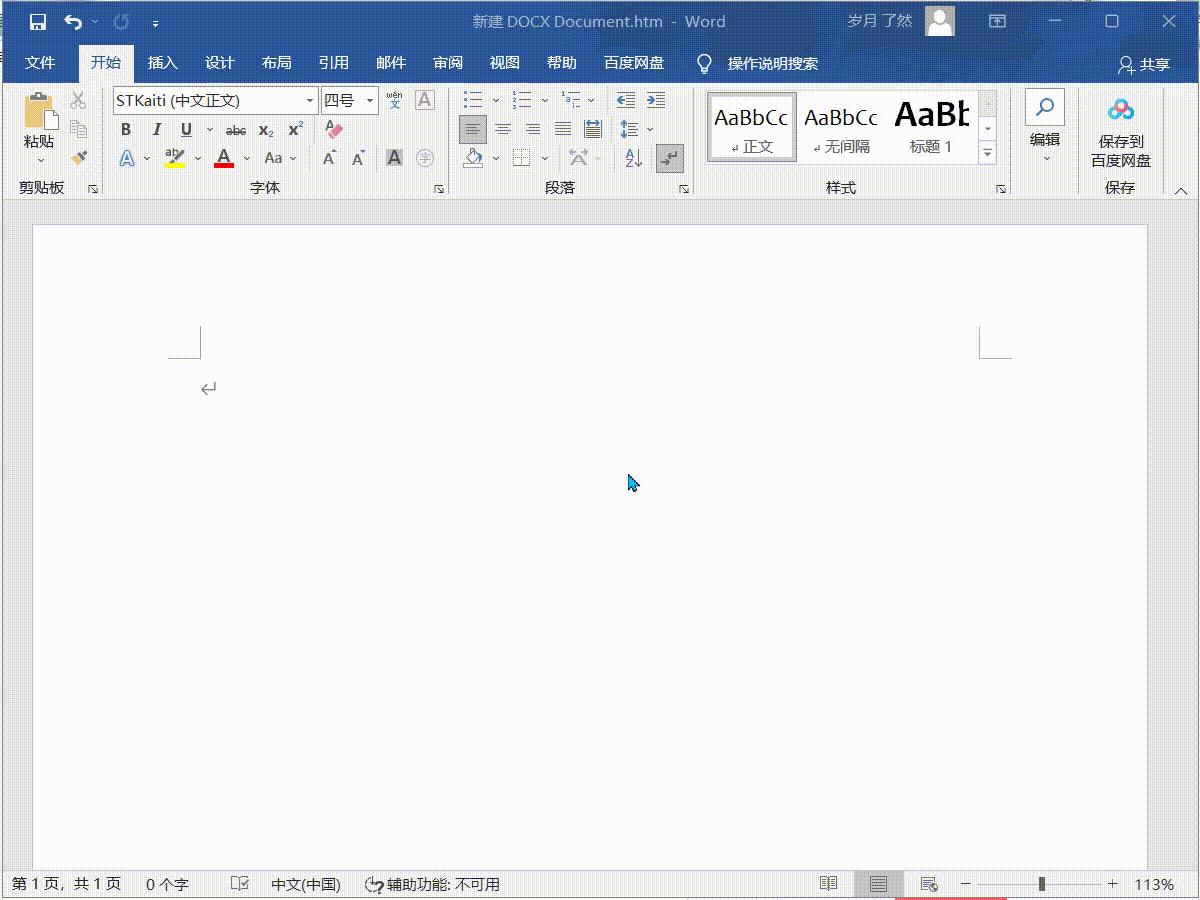
Task: Switch to the 视图 ribbon tab
Action: pyautogui.click(x=505, y=63)
